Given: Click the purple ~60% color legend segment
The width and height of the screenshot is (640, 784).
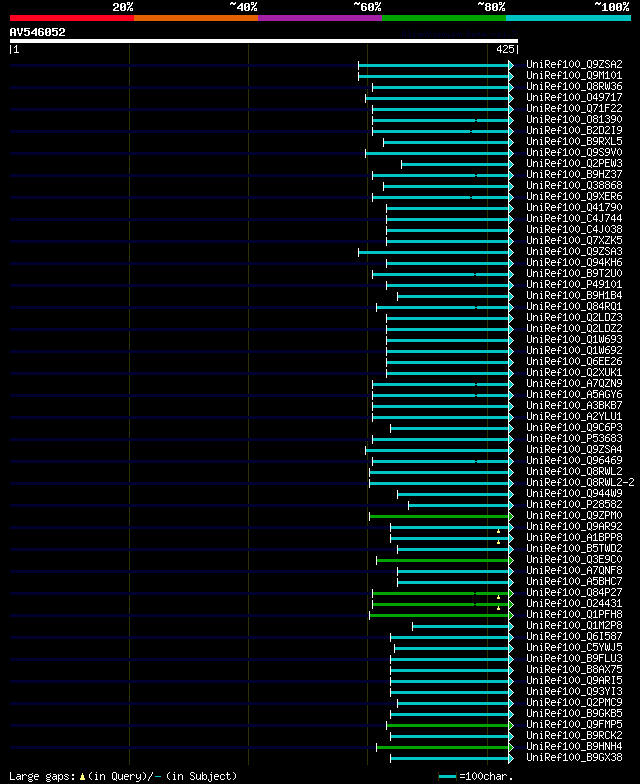Looking at the screenshot, I should (320, 18).
